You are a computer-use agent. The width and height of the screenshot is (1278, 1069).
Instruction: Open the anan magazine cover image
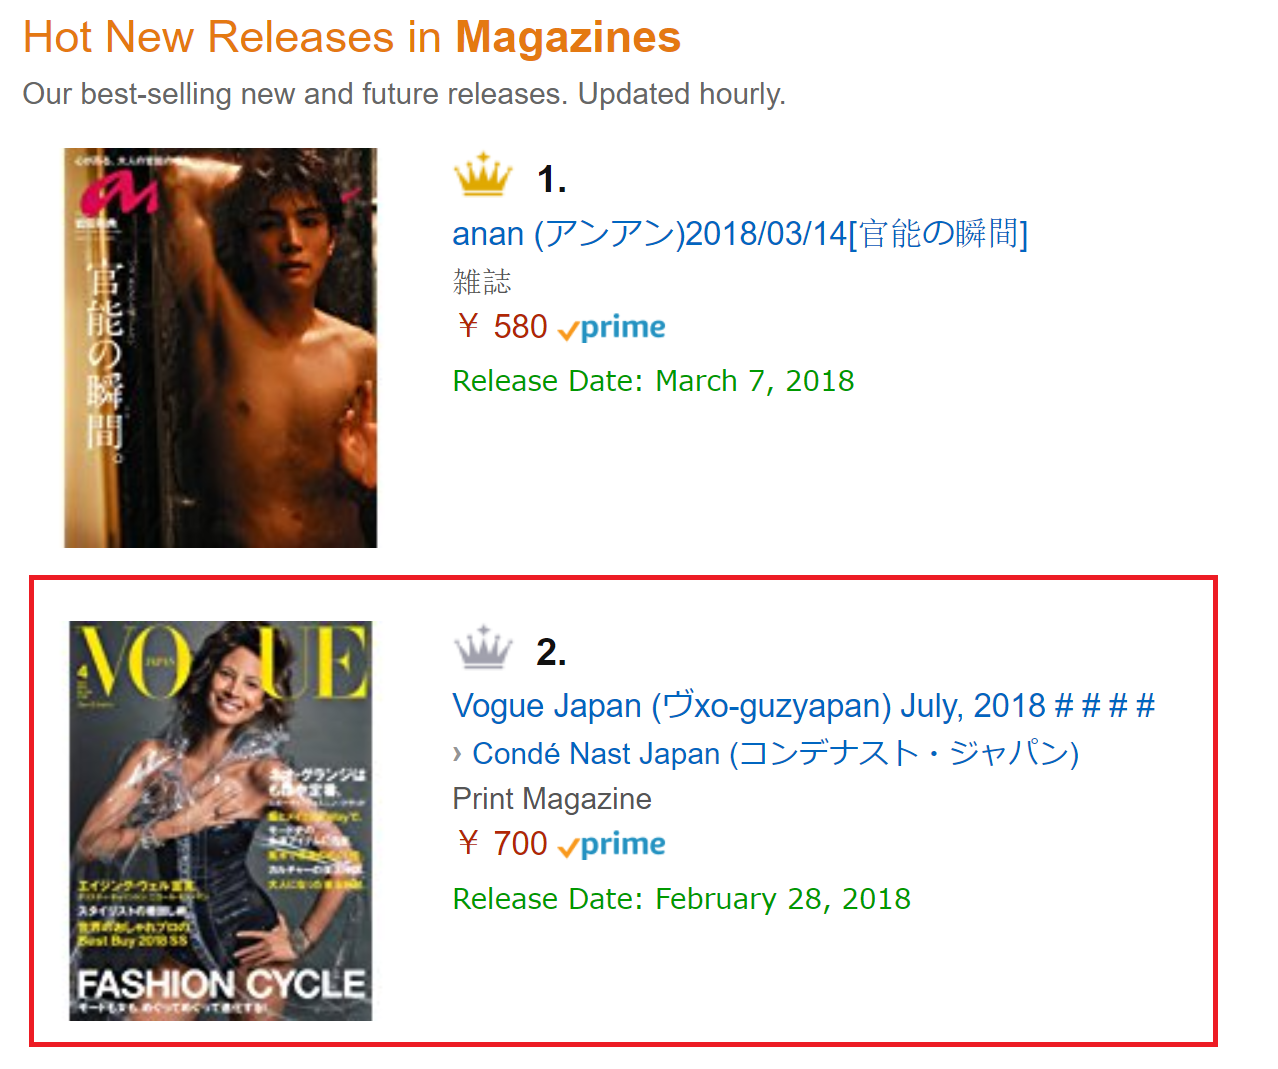click(221, 348)
